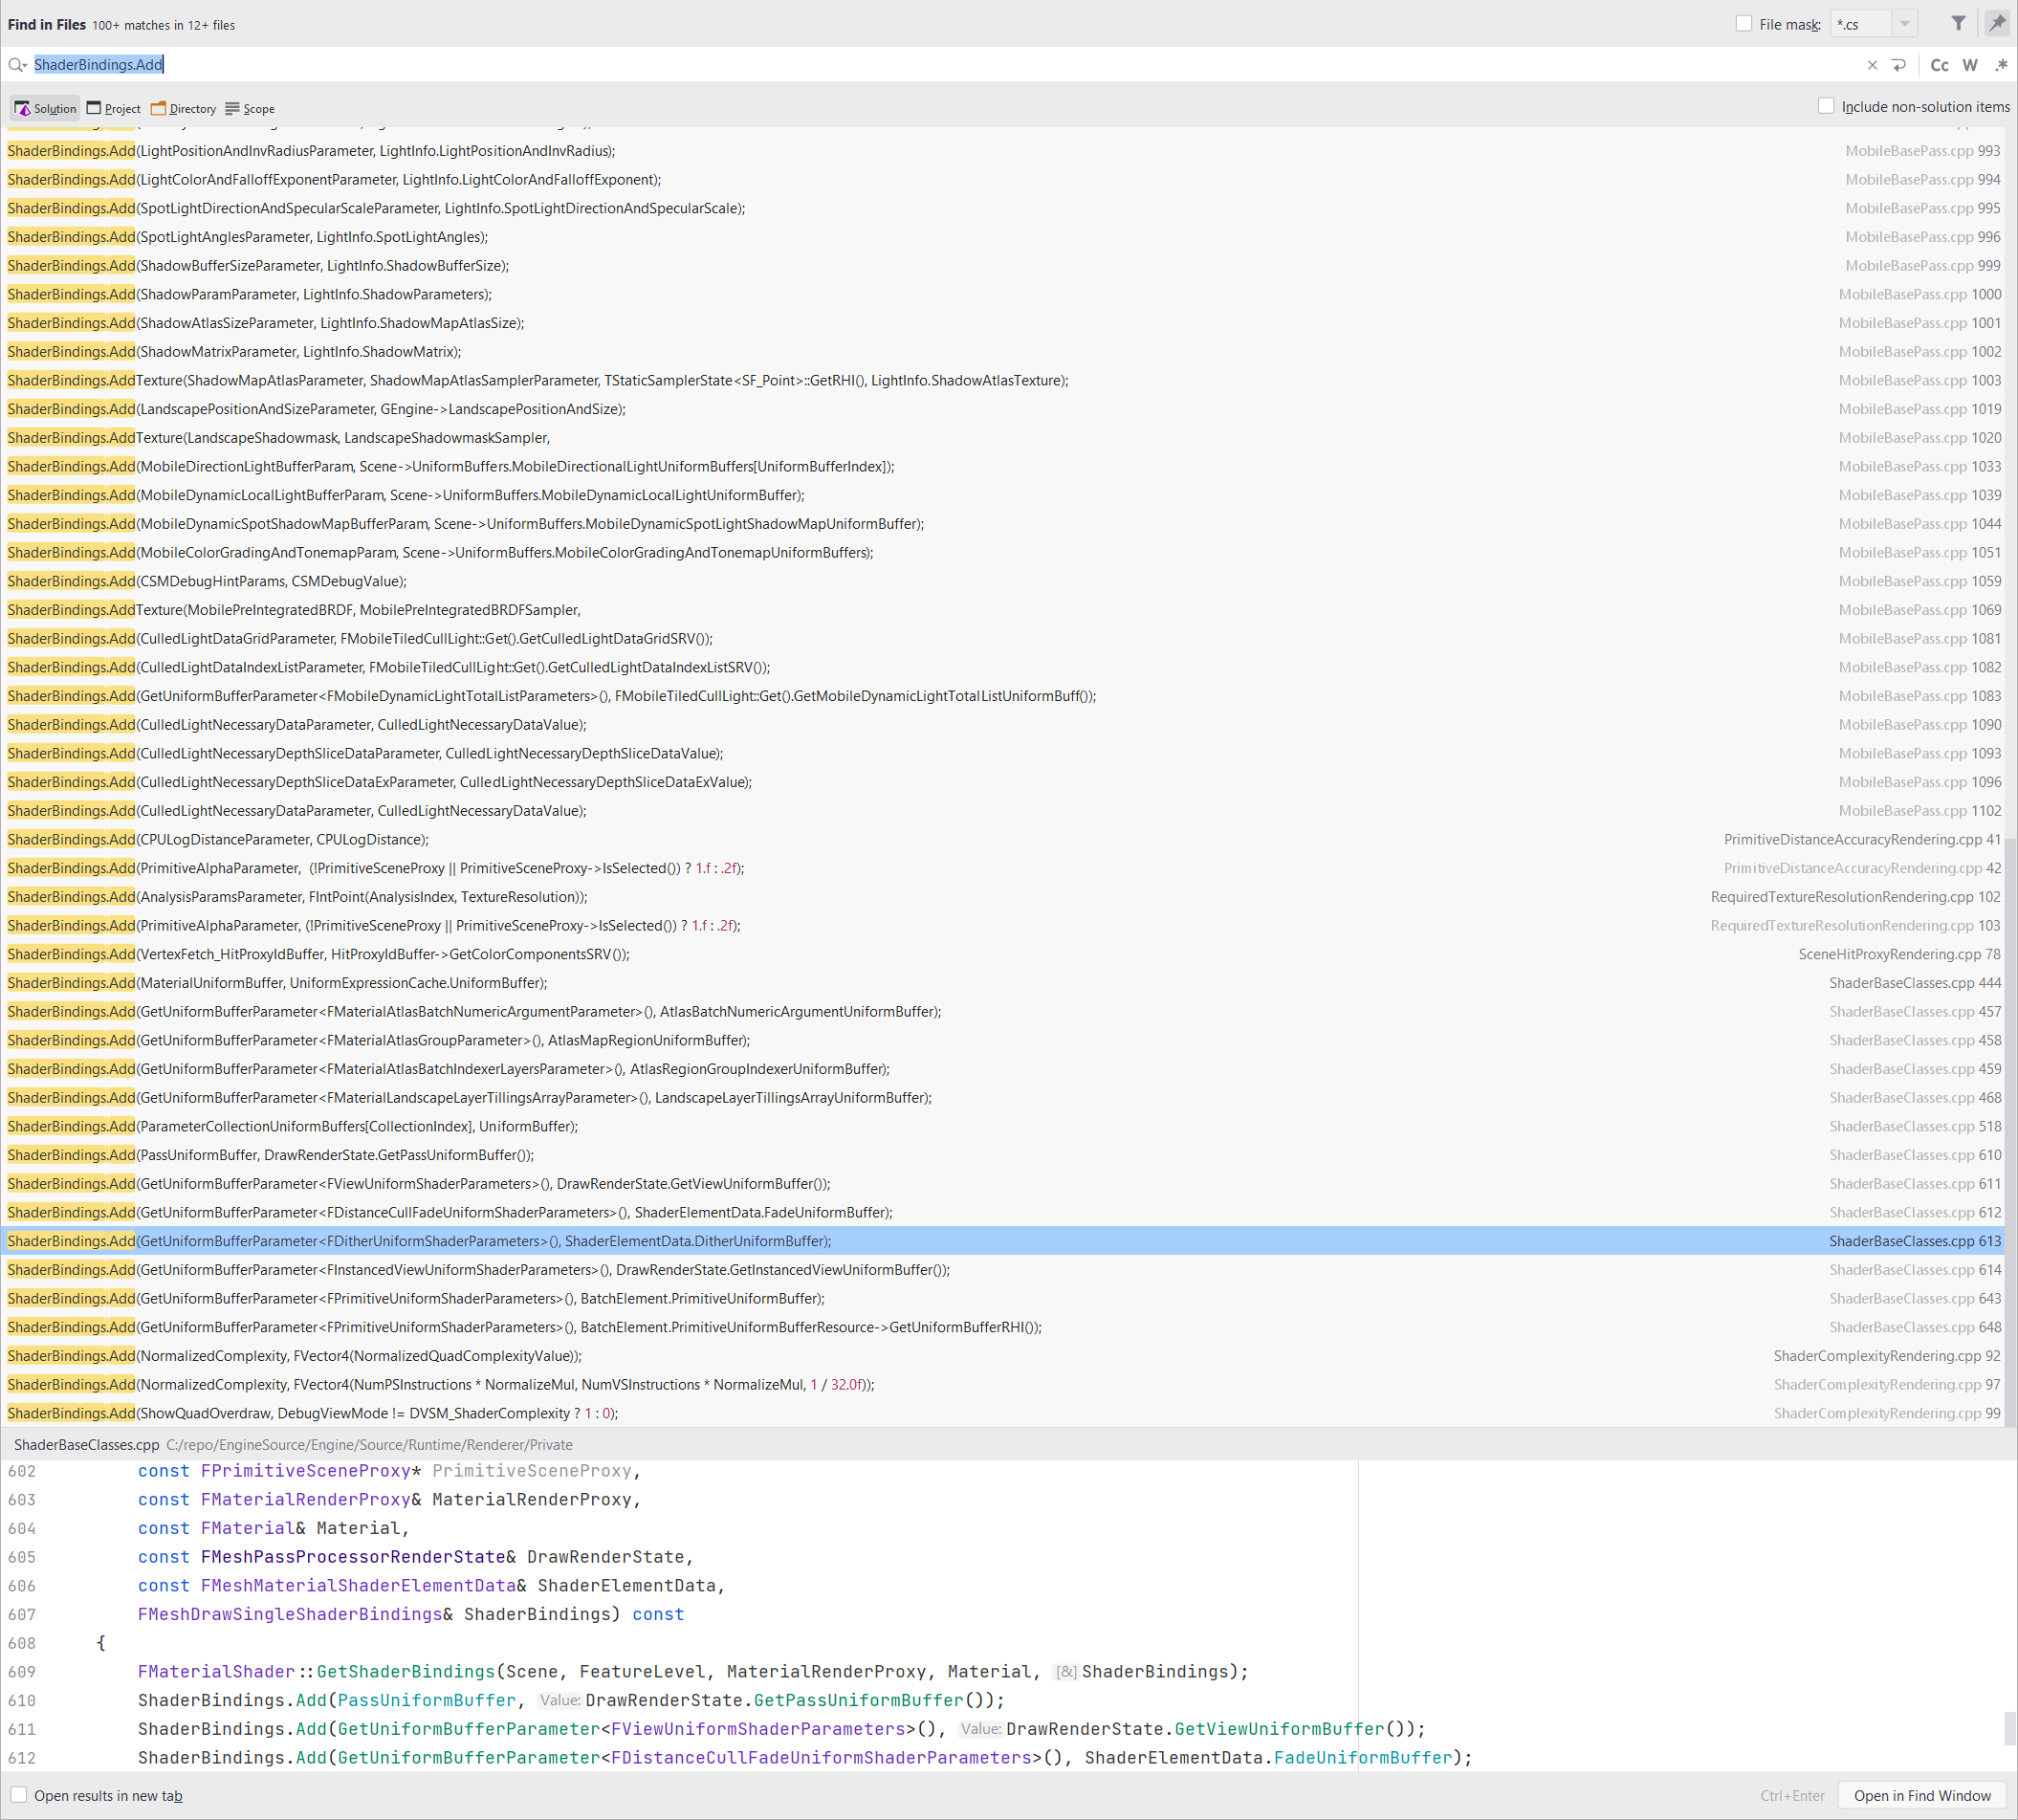
Task: Check Open results in new tab
Action: pos(19,1795)
